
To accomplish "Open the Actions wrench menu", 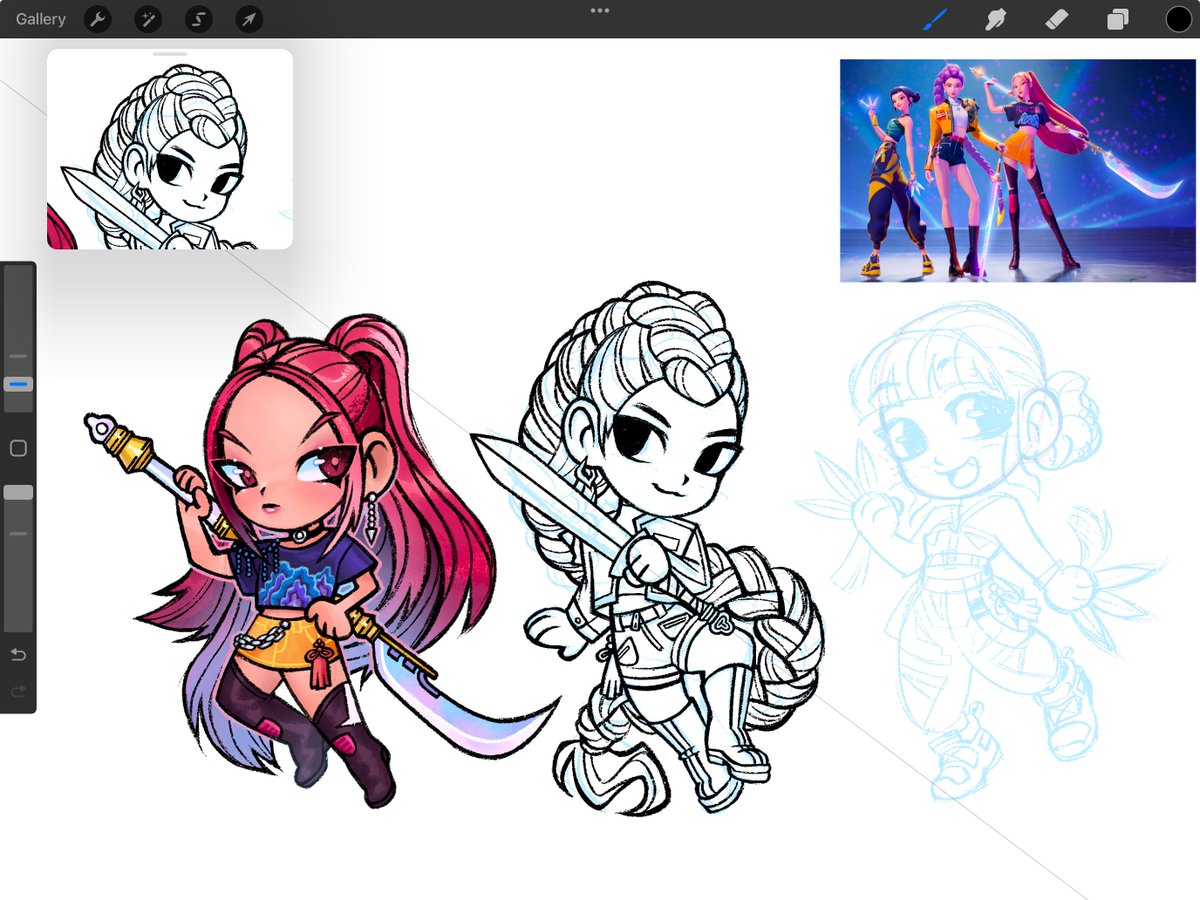I will 97,19.
